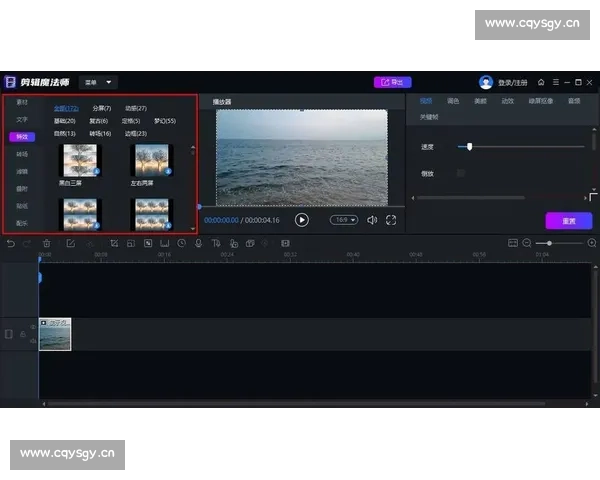600x480 pixels.
Task: Enter fullscreen preview using the expand icon
Action: click(391, 220)
